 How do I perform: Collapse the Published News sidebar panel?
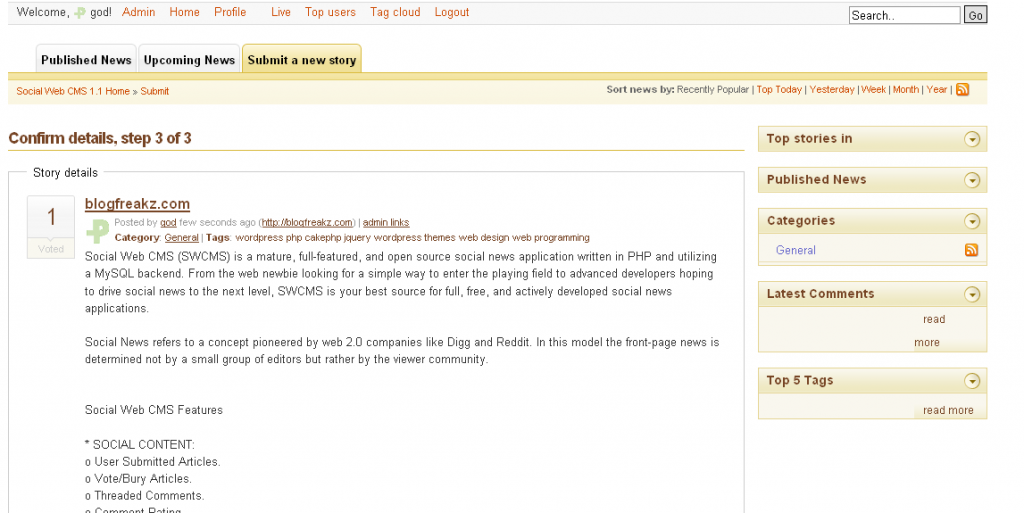pyautogui.click(x=971, y=180)
